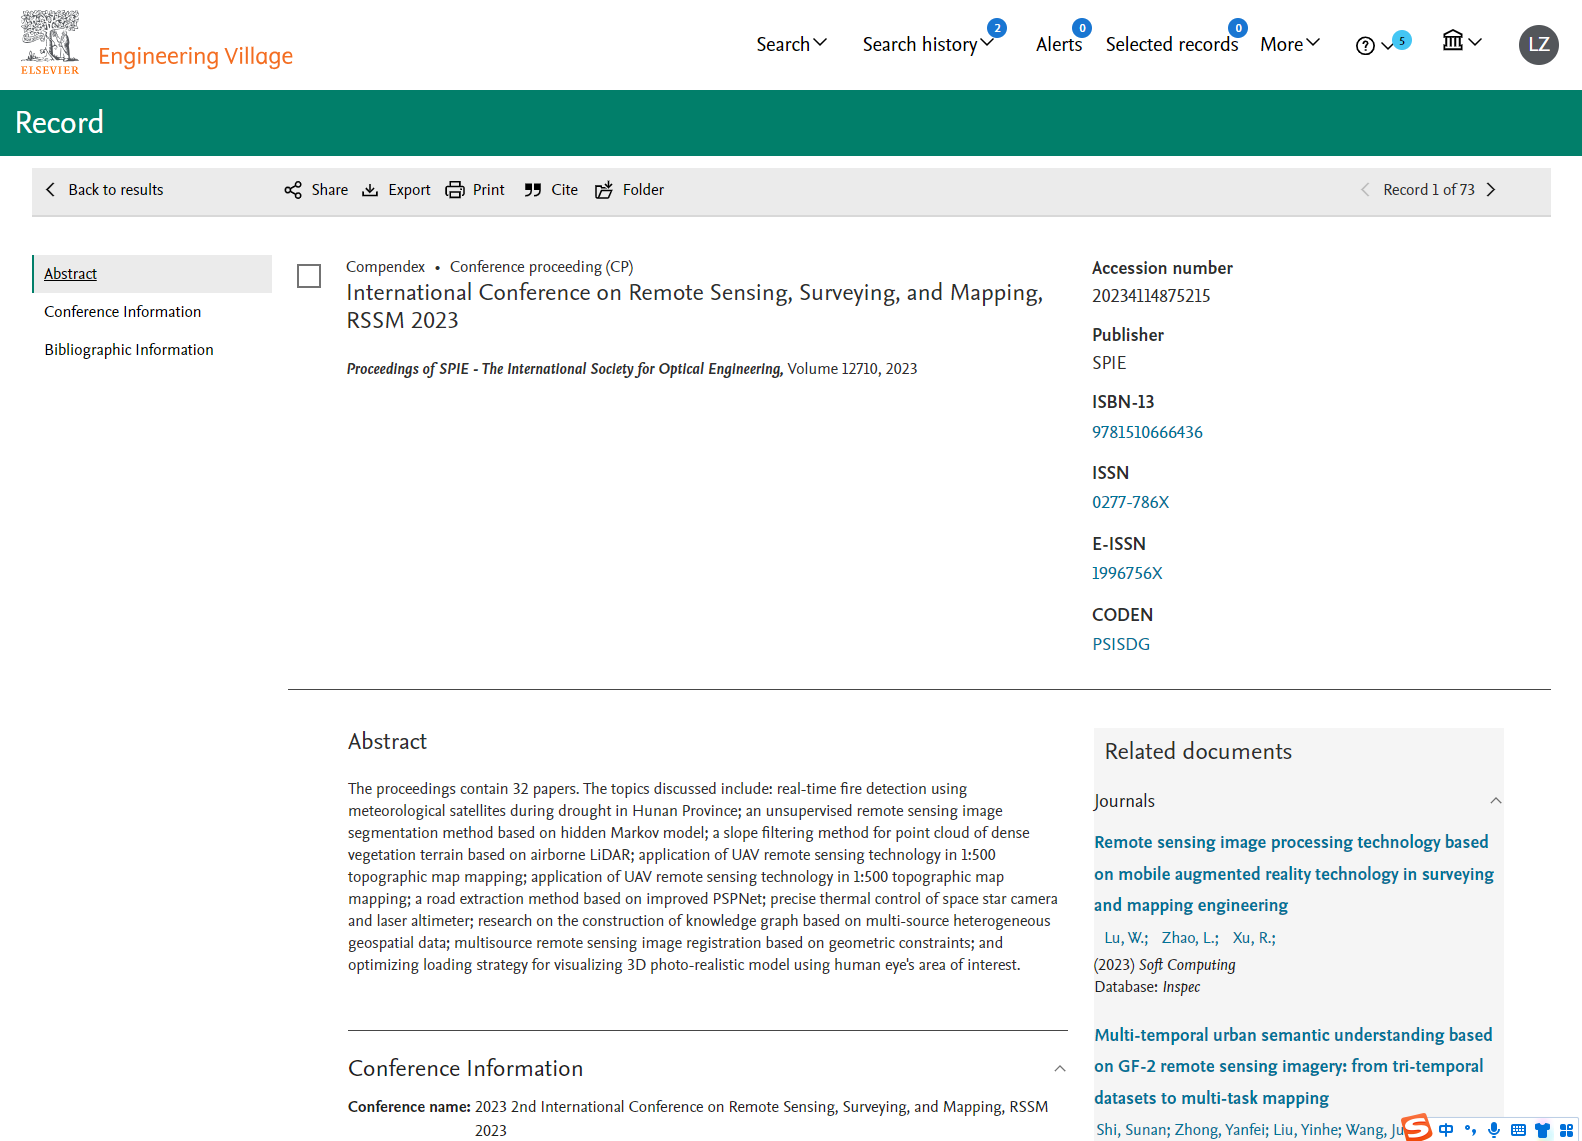This screenshot has width=1582, height=1141.
Task: Click the Cite quotation icon
Action: (x=533, y=190)
